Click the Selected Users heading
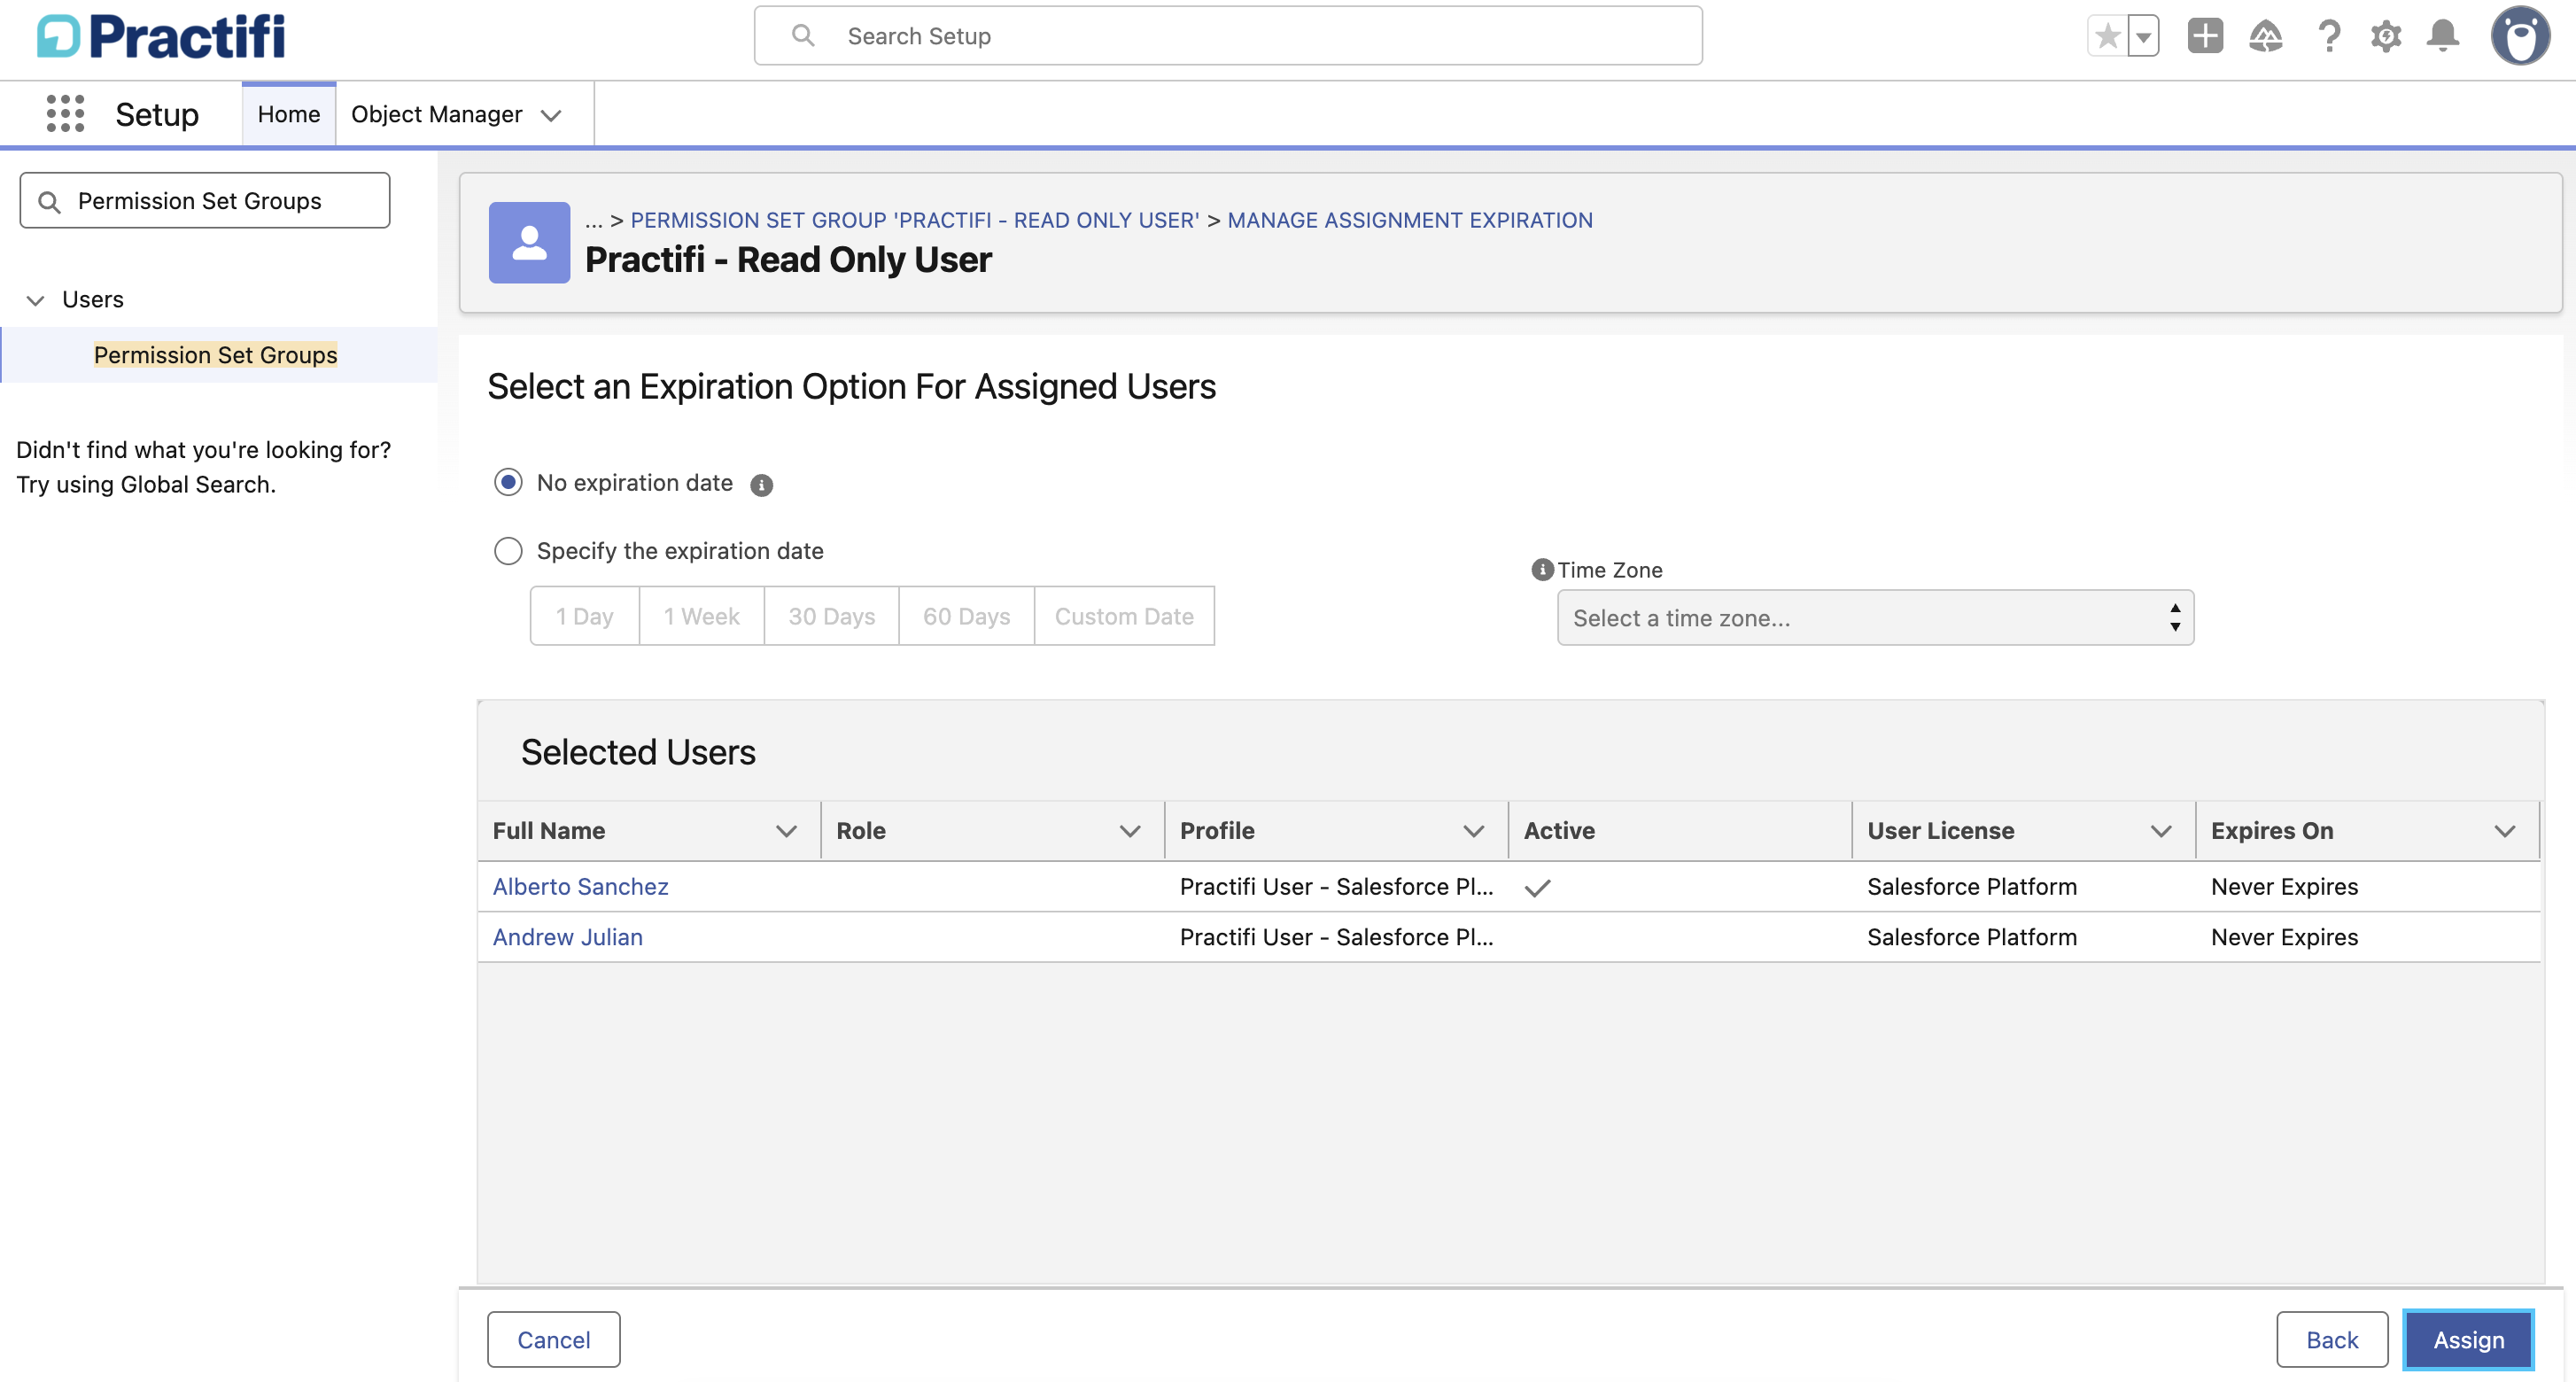 tap(638, 752)
